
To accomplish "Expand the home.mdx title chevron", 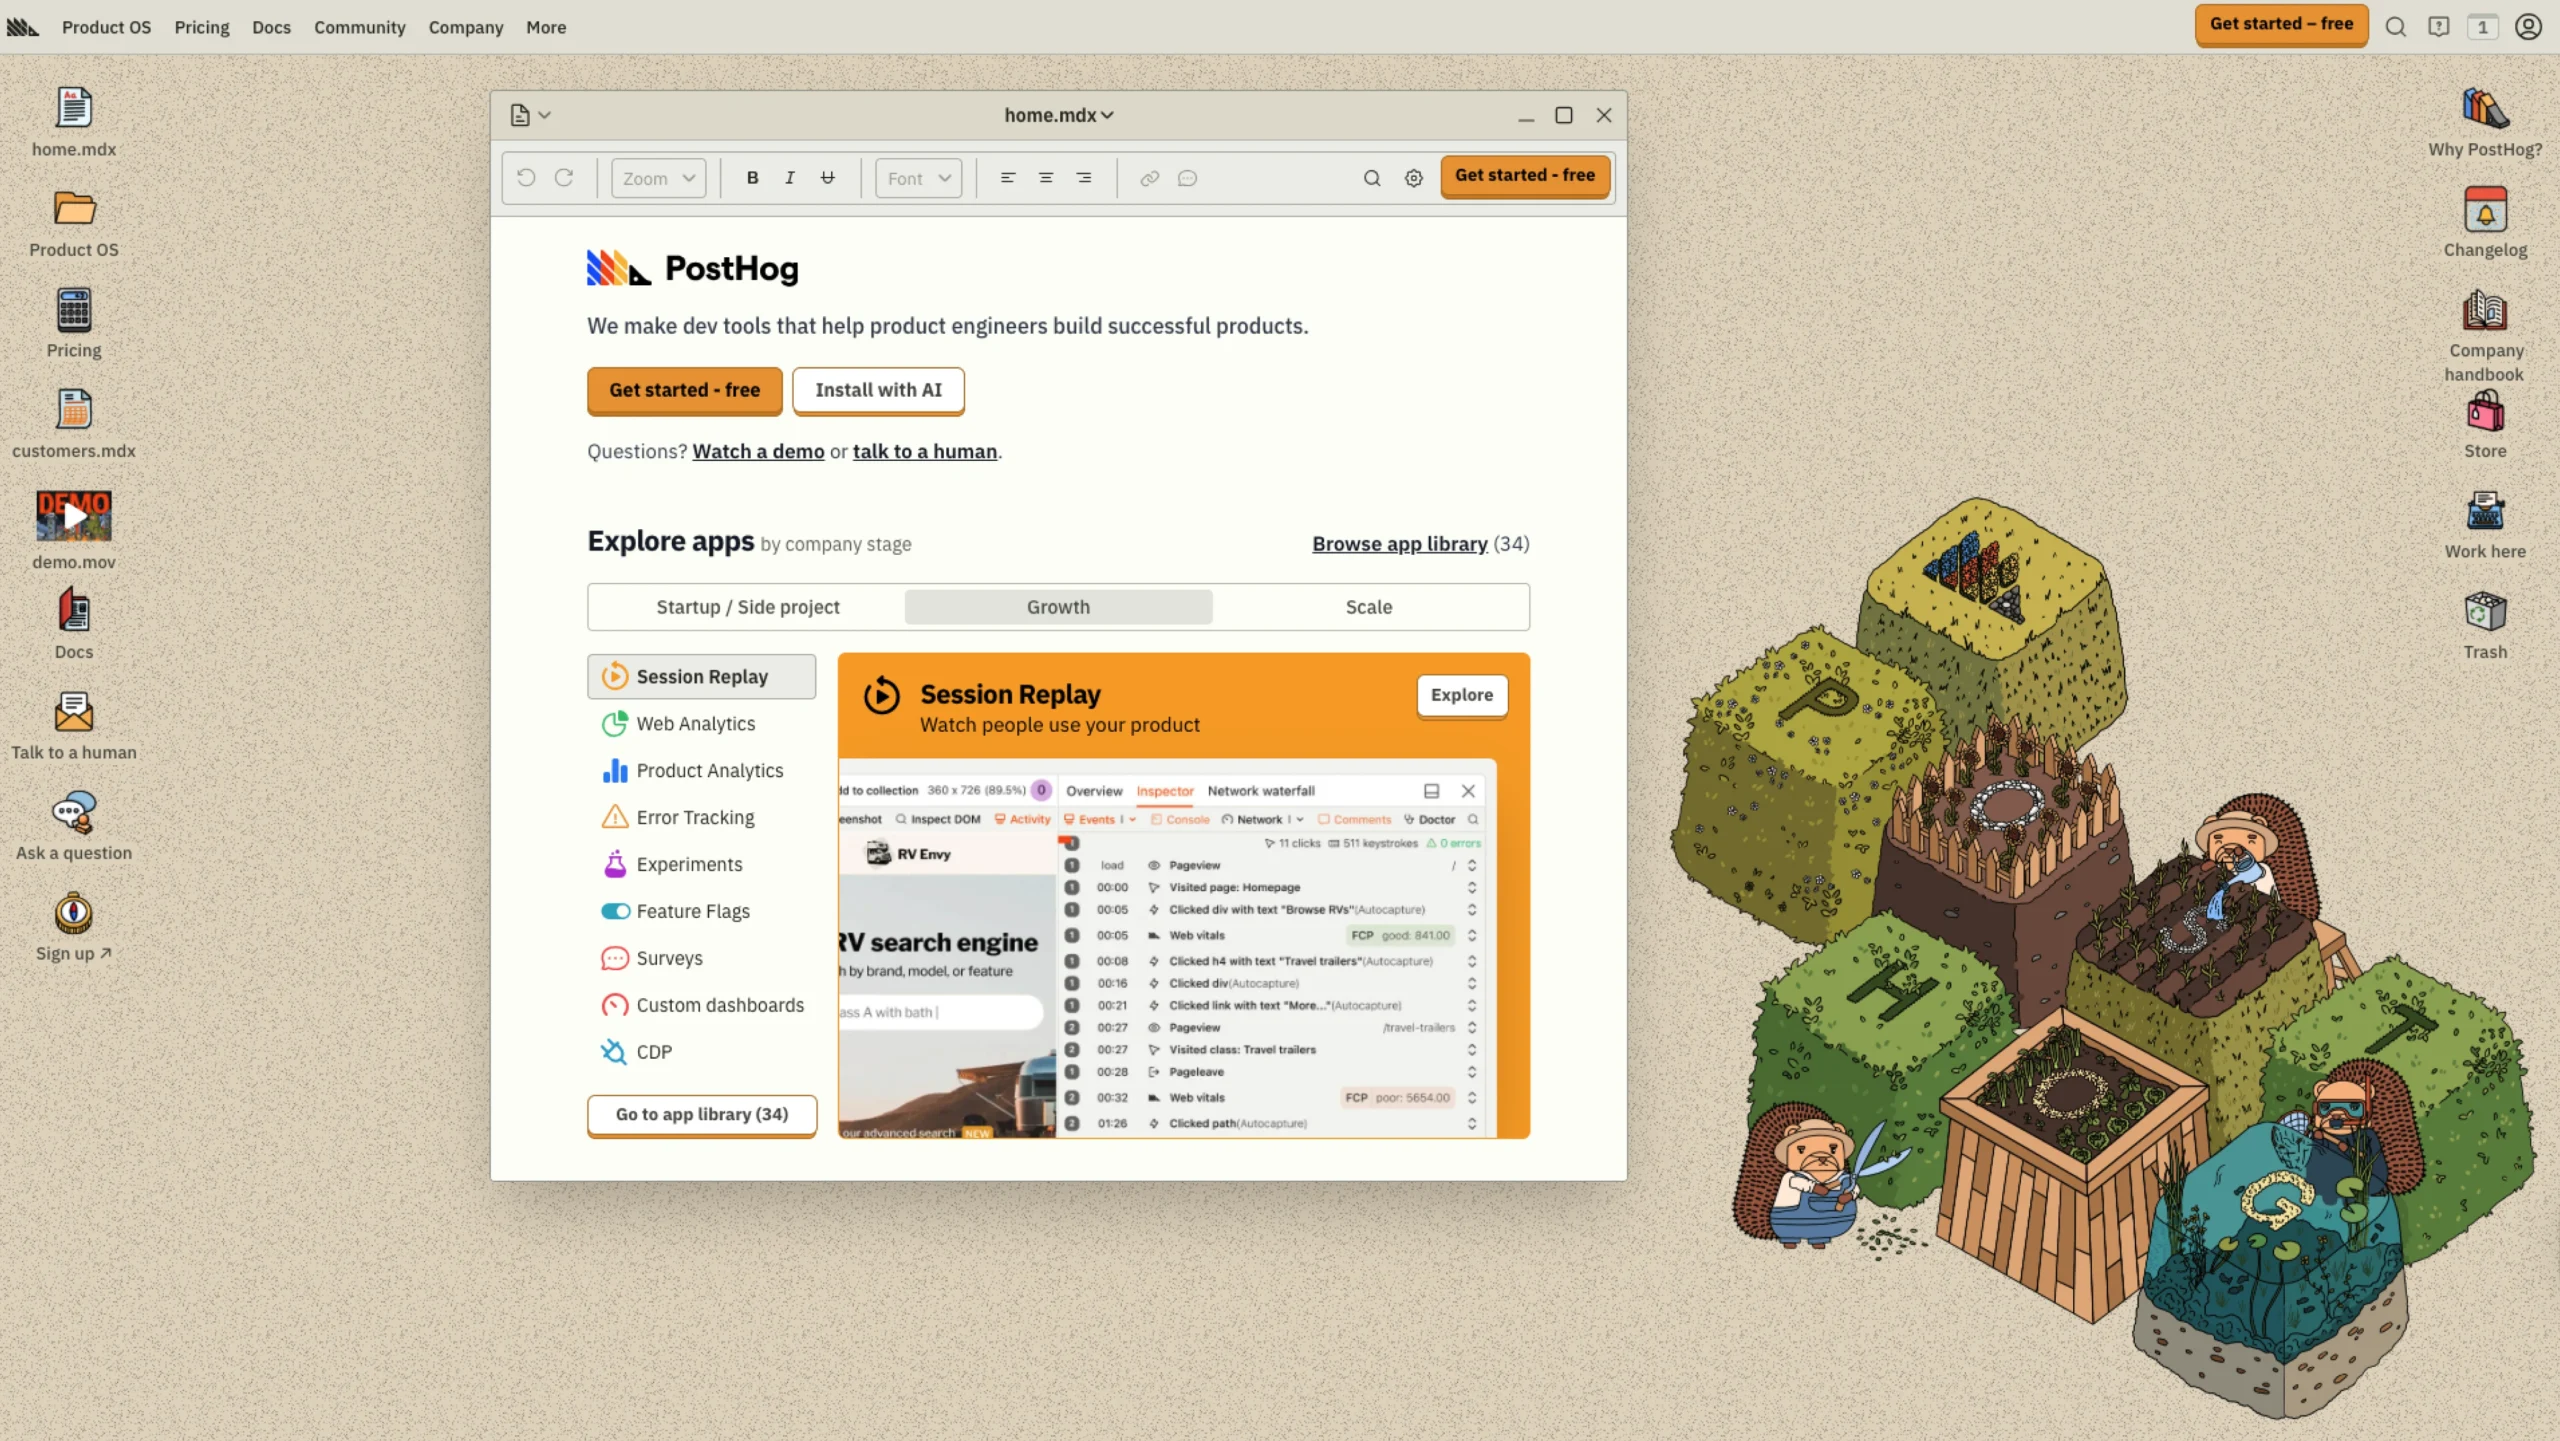I will click(x=1105, y=115).
